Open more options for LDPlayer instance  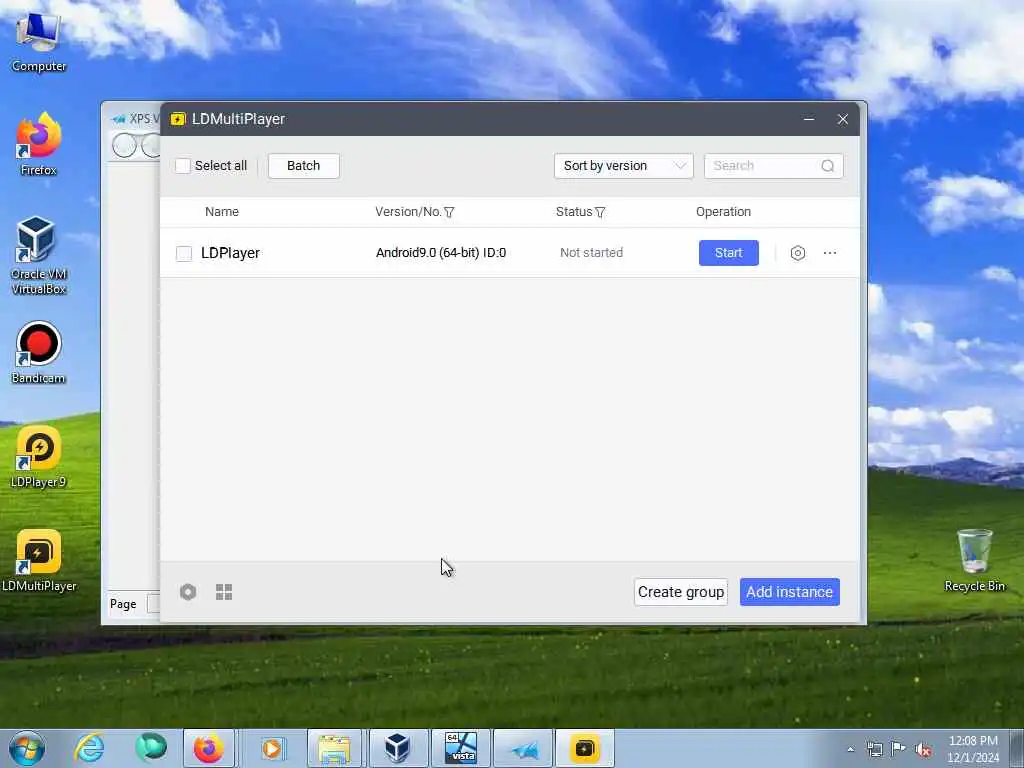pyautogui.click(x=830, y=253)
